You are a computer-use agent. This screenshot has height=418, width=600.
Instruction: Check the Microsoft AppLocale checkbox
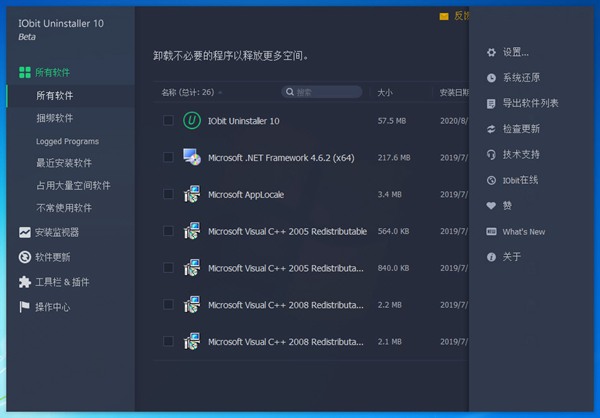pyautogui.click(x=168, y=194)
